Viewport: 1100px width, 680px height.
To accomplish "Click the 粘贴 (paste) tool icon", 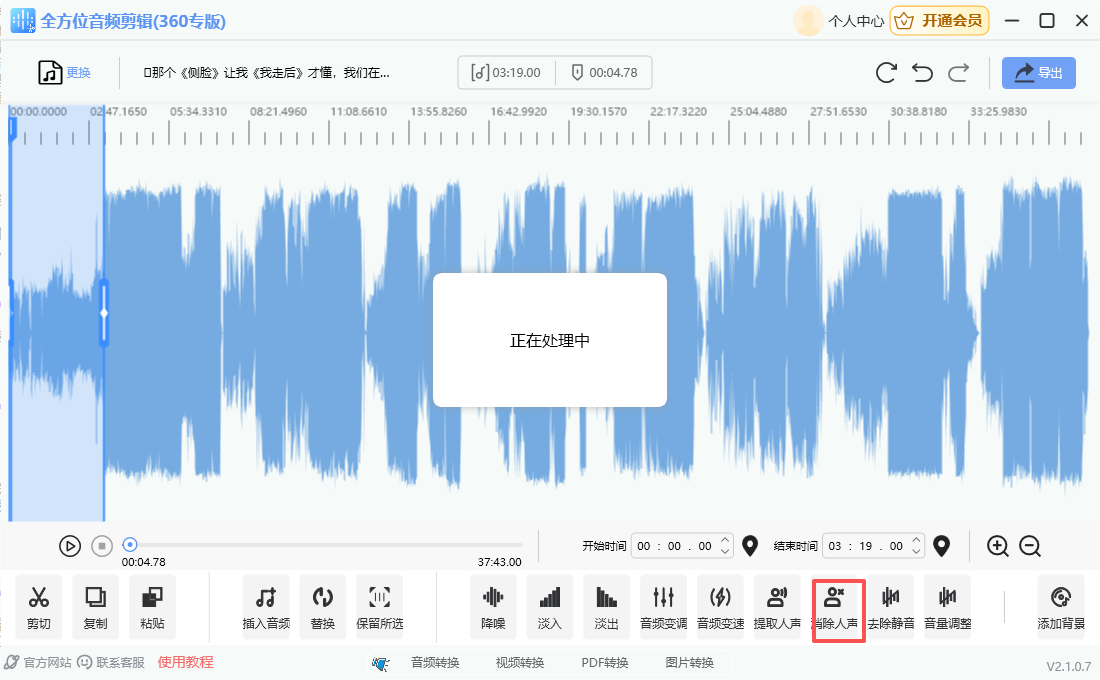I will [152, 606].
